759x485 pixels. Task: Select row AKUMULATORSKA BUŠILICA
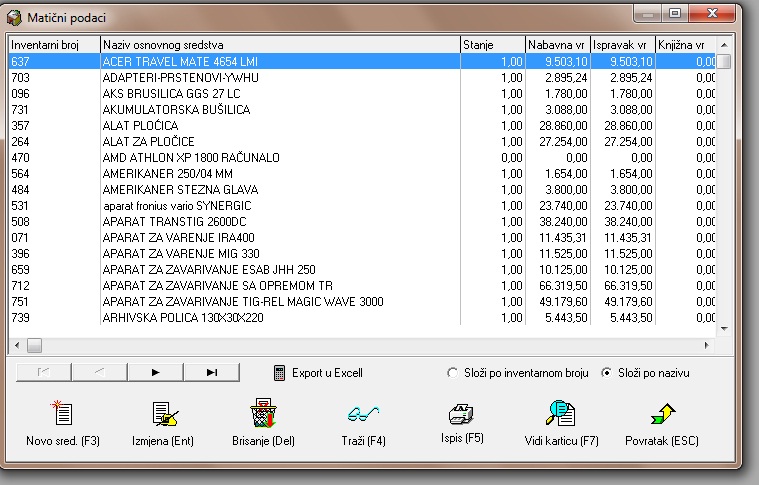(x=362, y=109)
